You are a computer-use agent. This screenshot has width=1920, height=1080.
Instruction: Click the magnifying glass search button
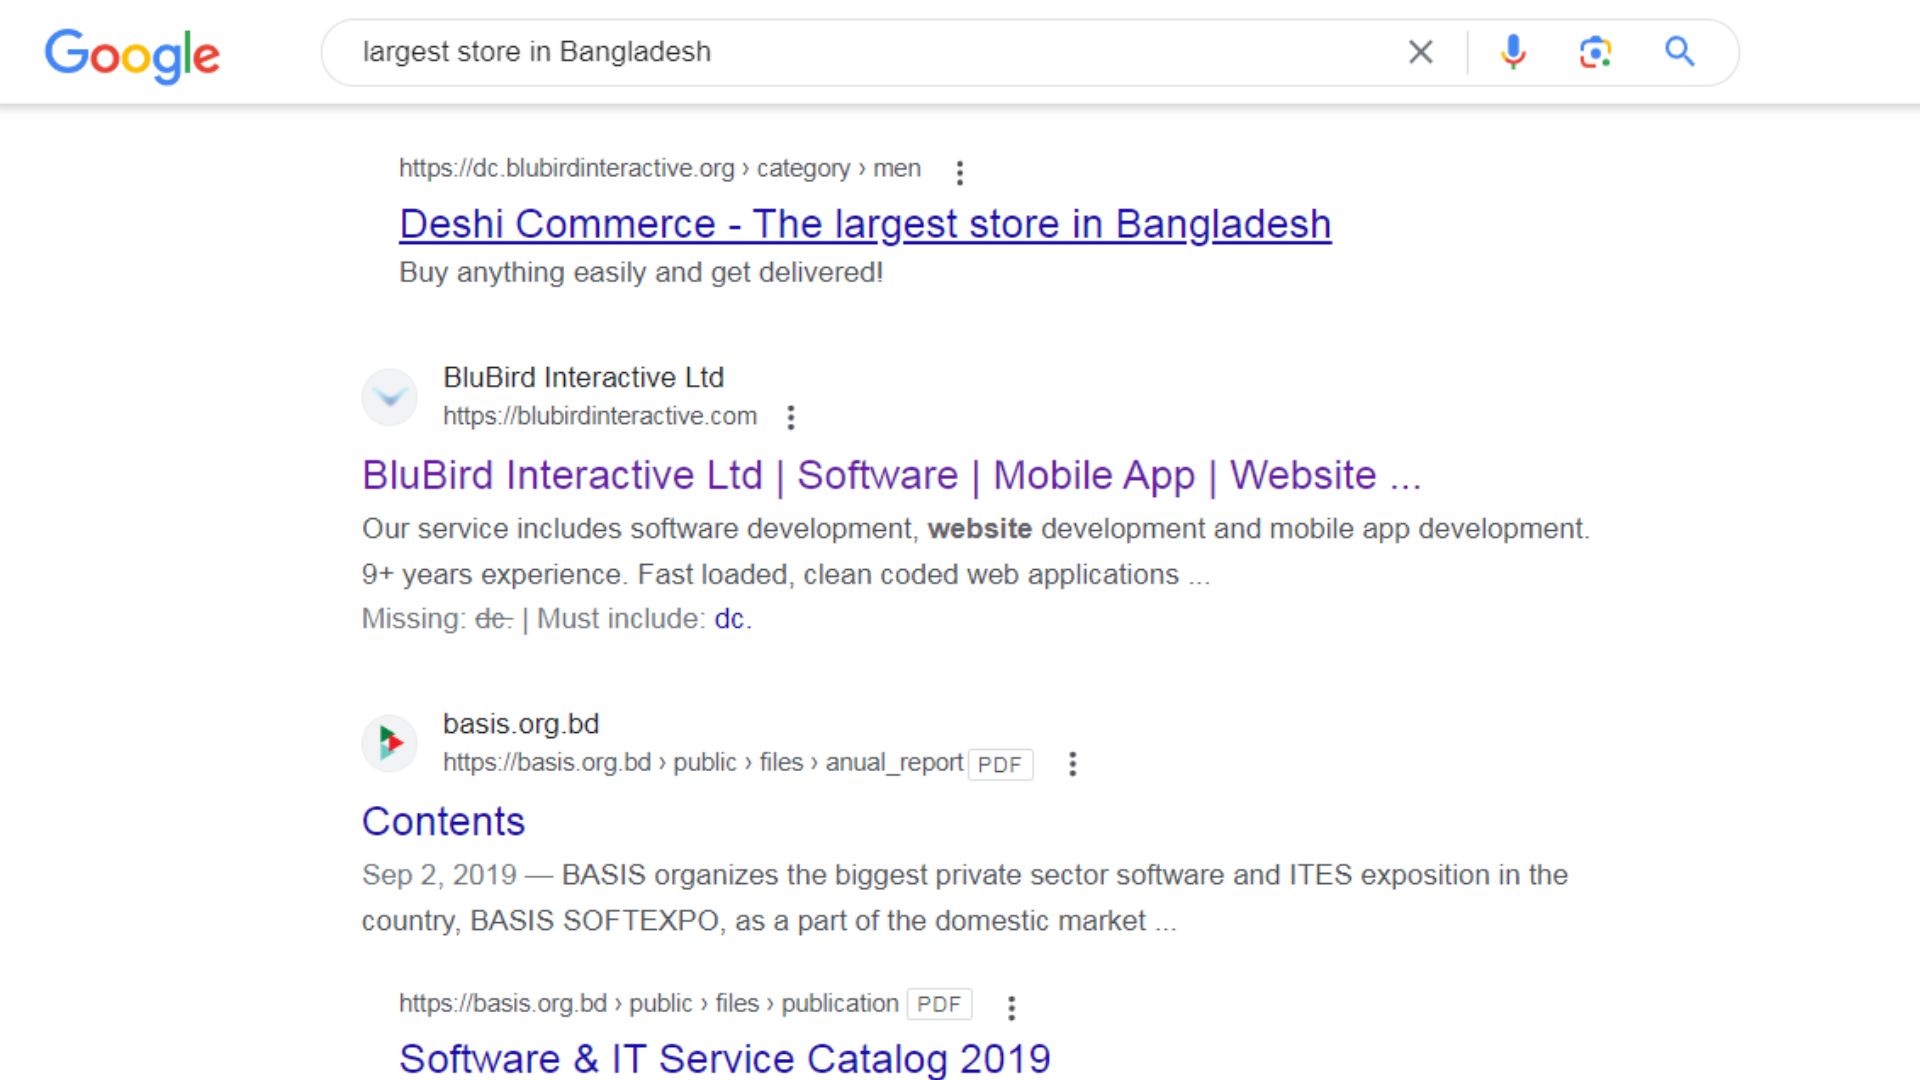(x=1679, y=52)
